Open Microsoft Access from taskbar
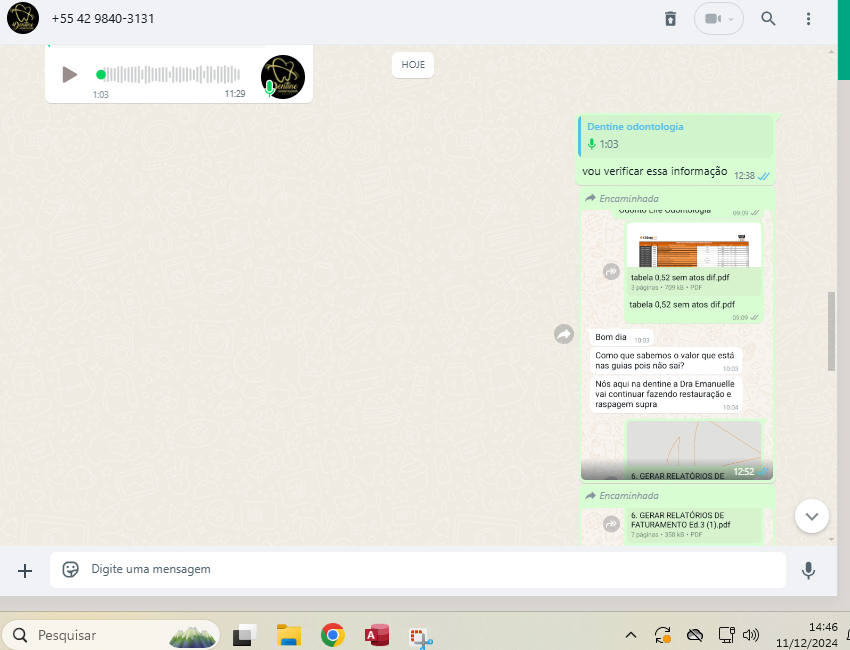The height and width of the screenshot is (650, 850). 377,635
